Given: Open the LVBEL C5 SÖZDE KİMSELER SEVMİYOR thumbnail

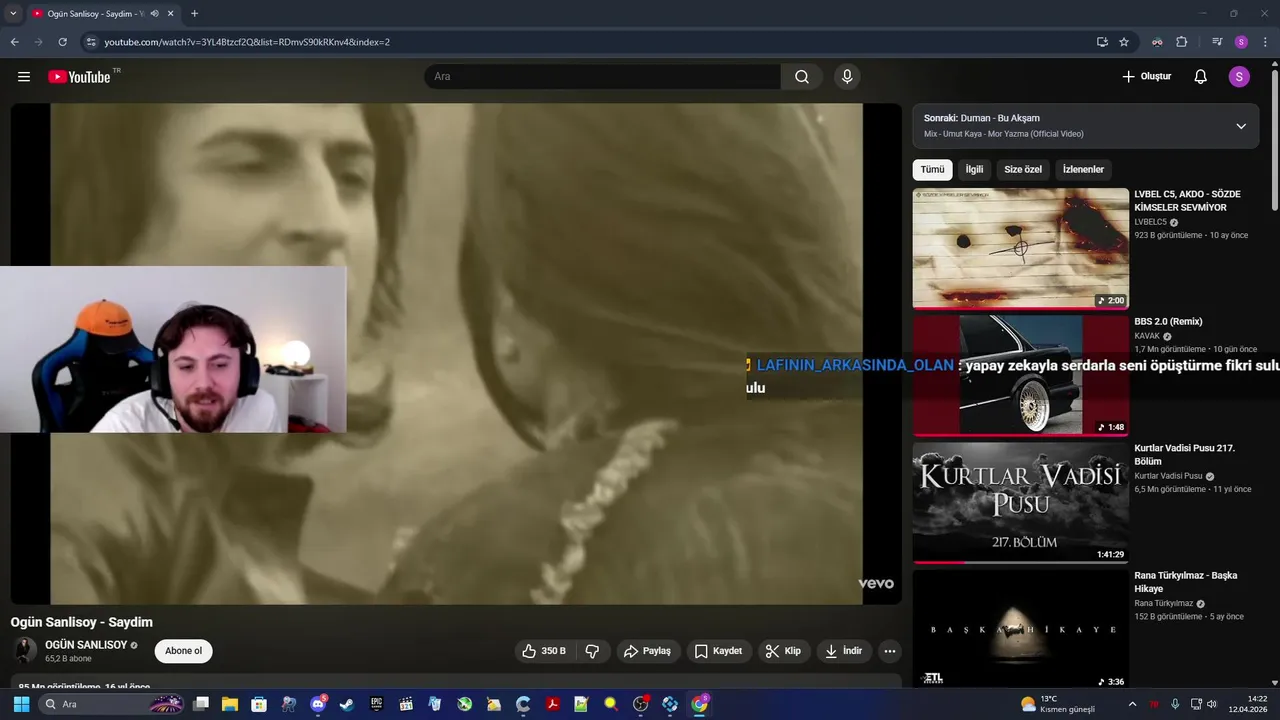Looking at the screenshot, I should (1020, 249).
